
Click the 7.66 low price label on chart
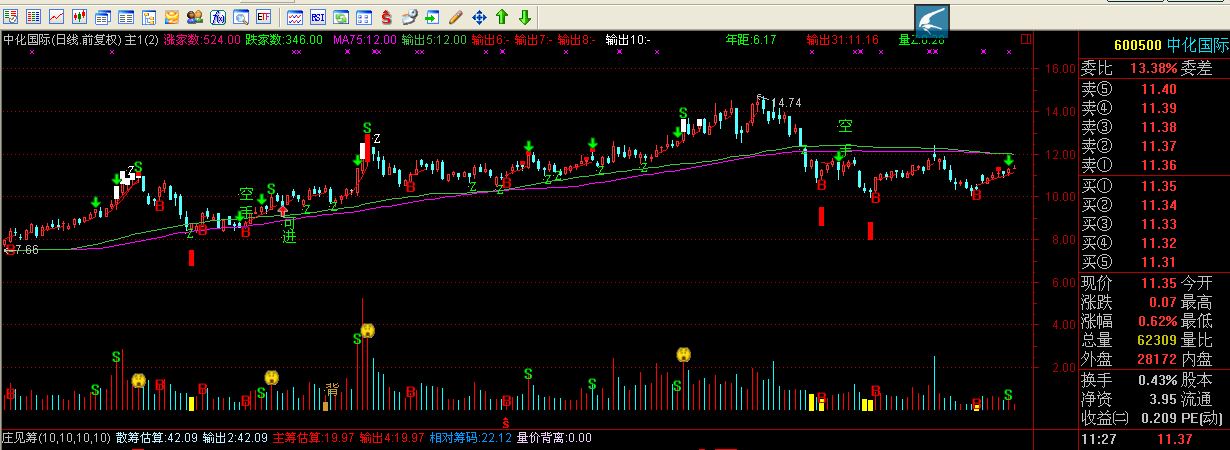pyautogui.click(x=25, y=250)
